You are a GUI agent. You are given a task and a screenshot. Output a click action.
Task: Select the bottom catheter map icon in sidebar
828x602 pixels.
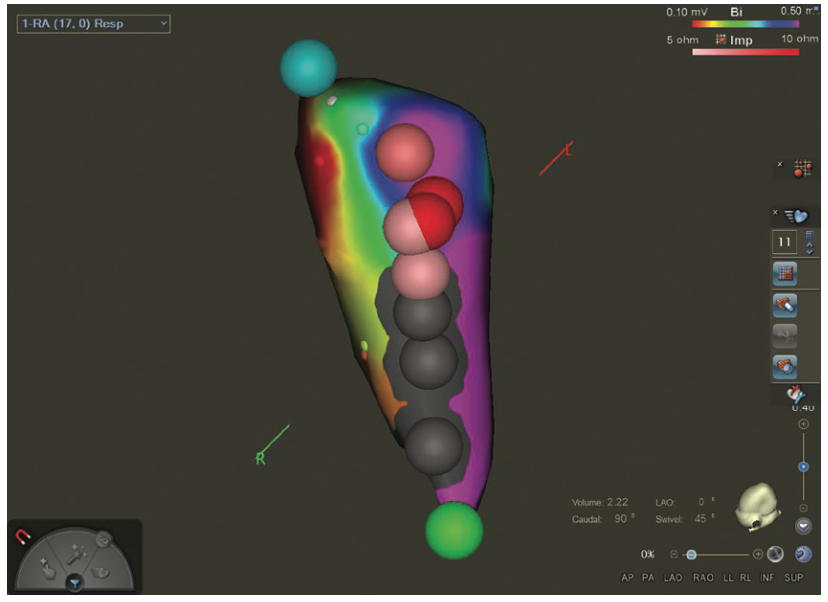(x=784, y=366)
